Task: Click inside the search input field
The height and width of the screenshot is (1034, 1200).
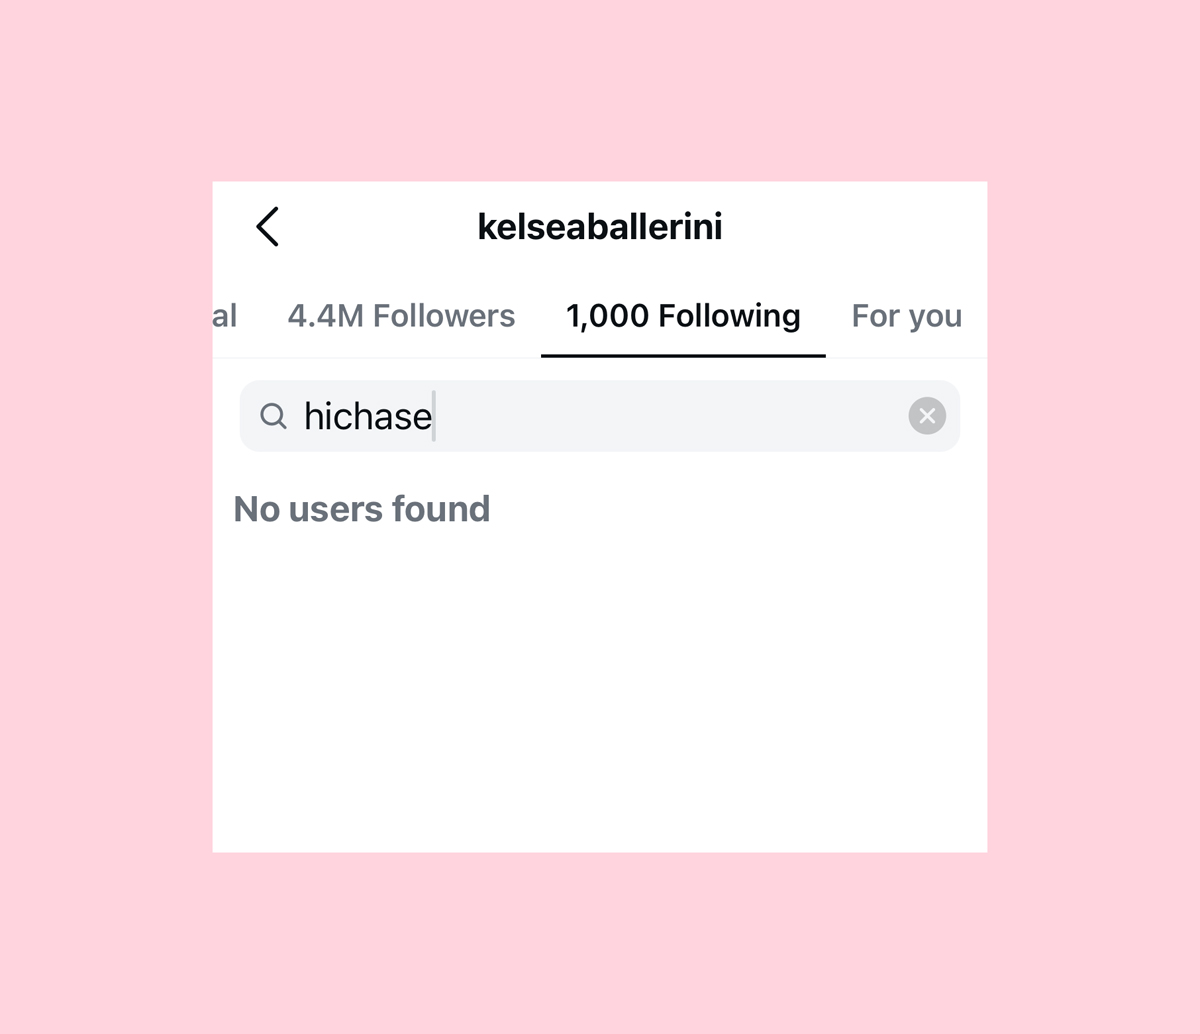Action: tap(600, 416)
